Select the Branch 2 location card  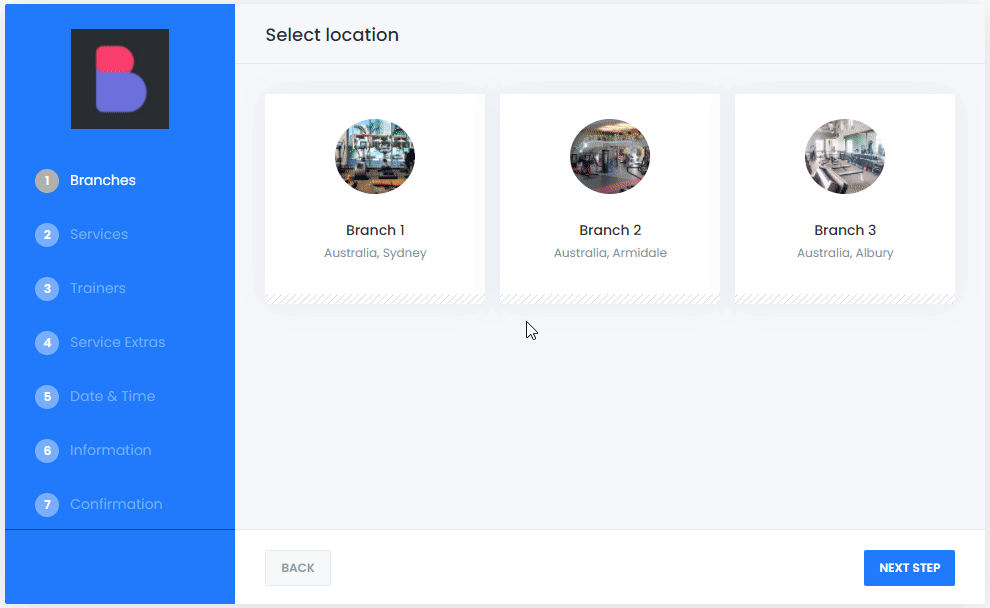point(609,197)
